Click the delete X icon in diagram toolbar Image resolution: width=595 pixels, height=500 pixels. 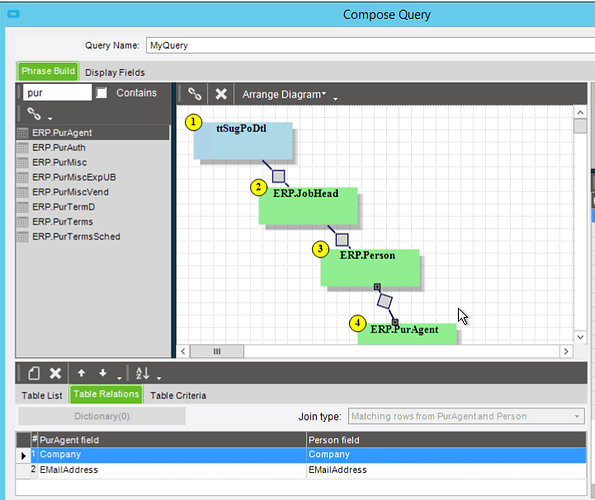221,94
